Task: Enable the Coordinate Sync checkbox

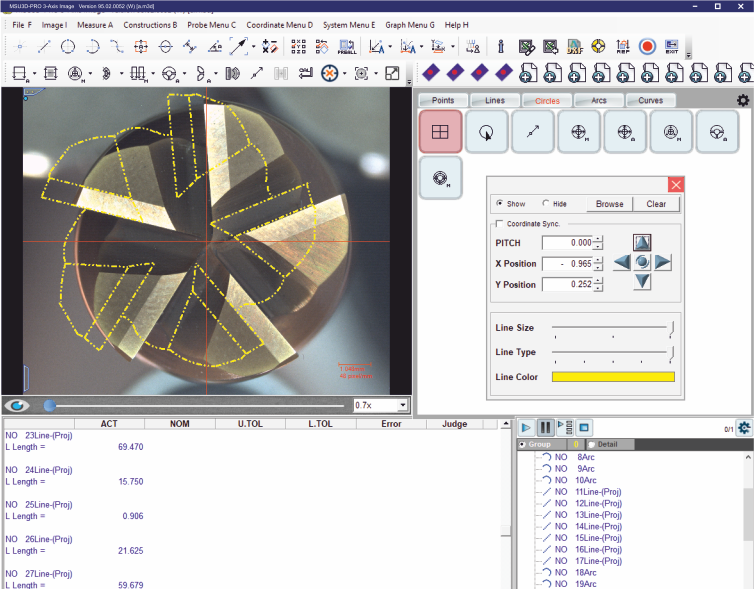Action: click(500, 224)
